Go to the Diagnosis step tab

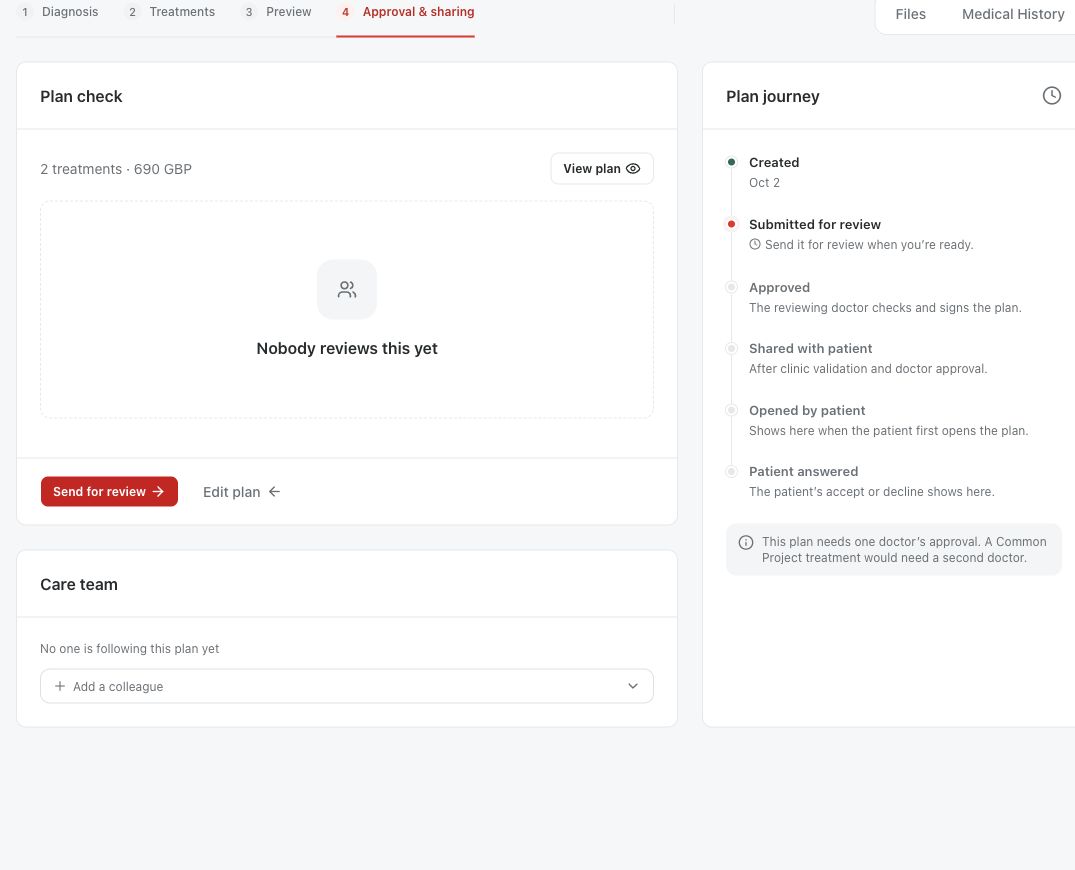(59, 12)
